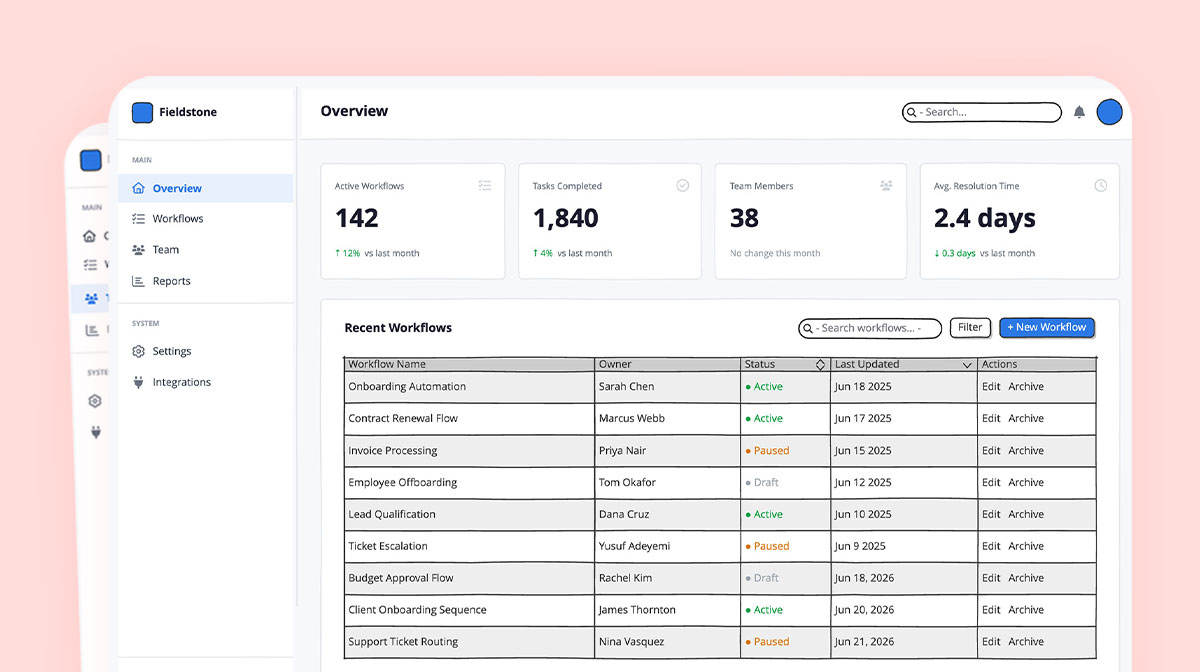Click the Integrations plug icon in sidebar
The height and width of the screenshot is (672, 1200).
click(x=139, y=382)
